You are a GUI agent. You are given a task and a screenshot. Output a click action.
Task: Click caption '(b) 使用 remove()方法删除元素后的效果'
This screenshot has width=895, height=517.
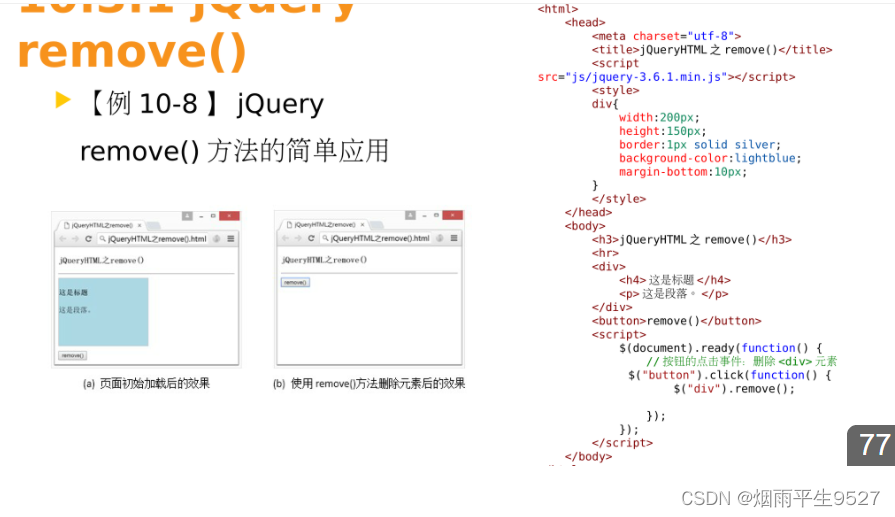[369, 383]
